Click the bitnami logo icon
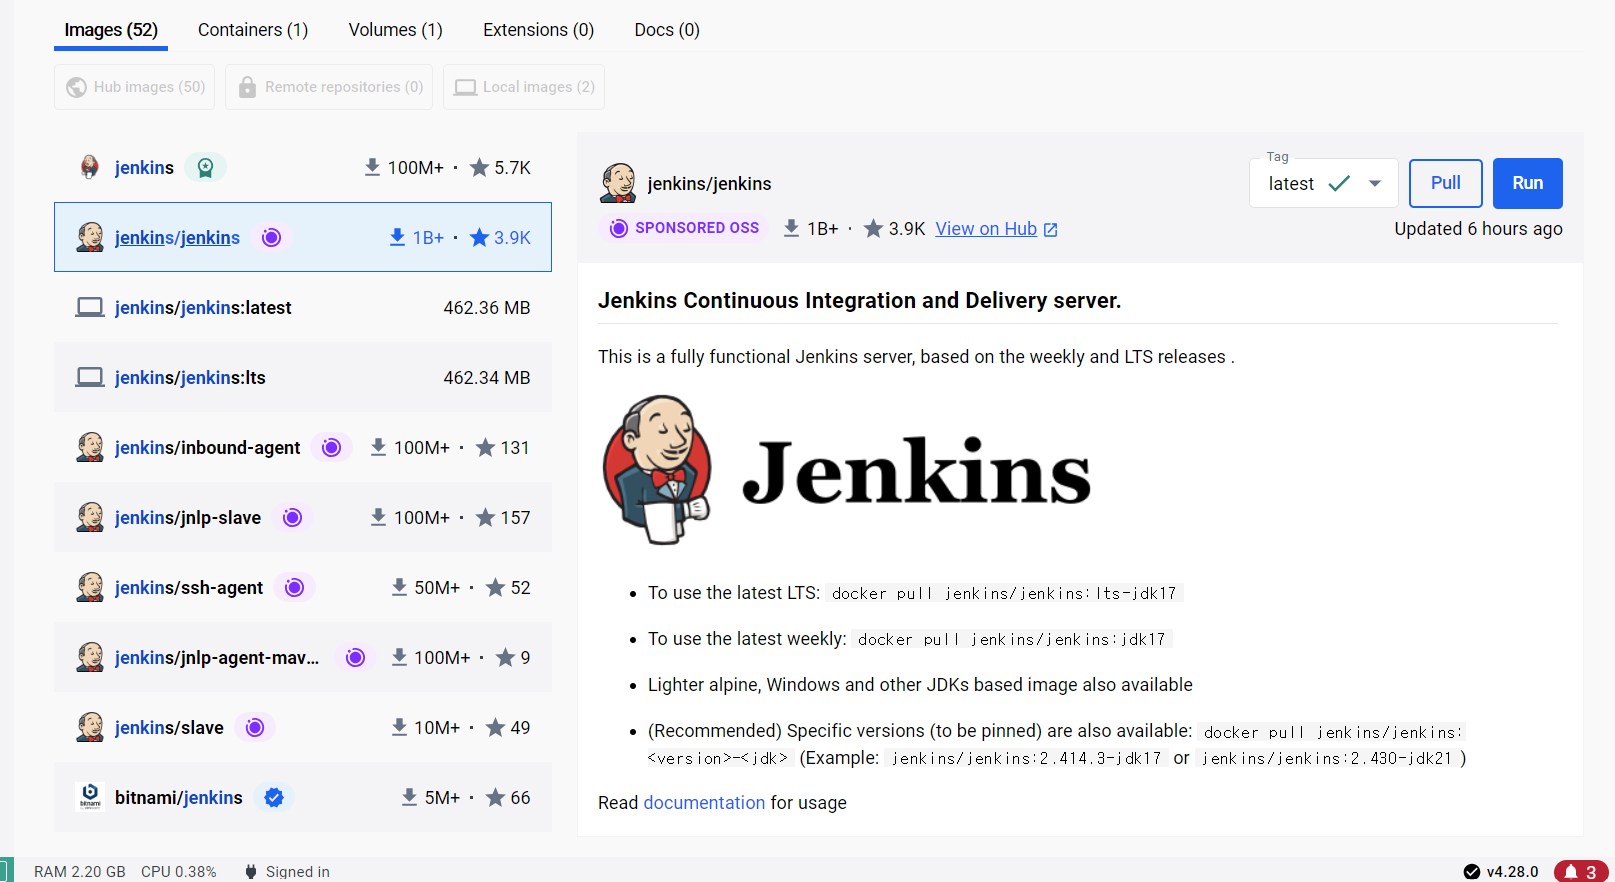The width and height of the screenshot is (1615, 882). [90, 796]
